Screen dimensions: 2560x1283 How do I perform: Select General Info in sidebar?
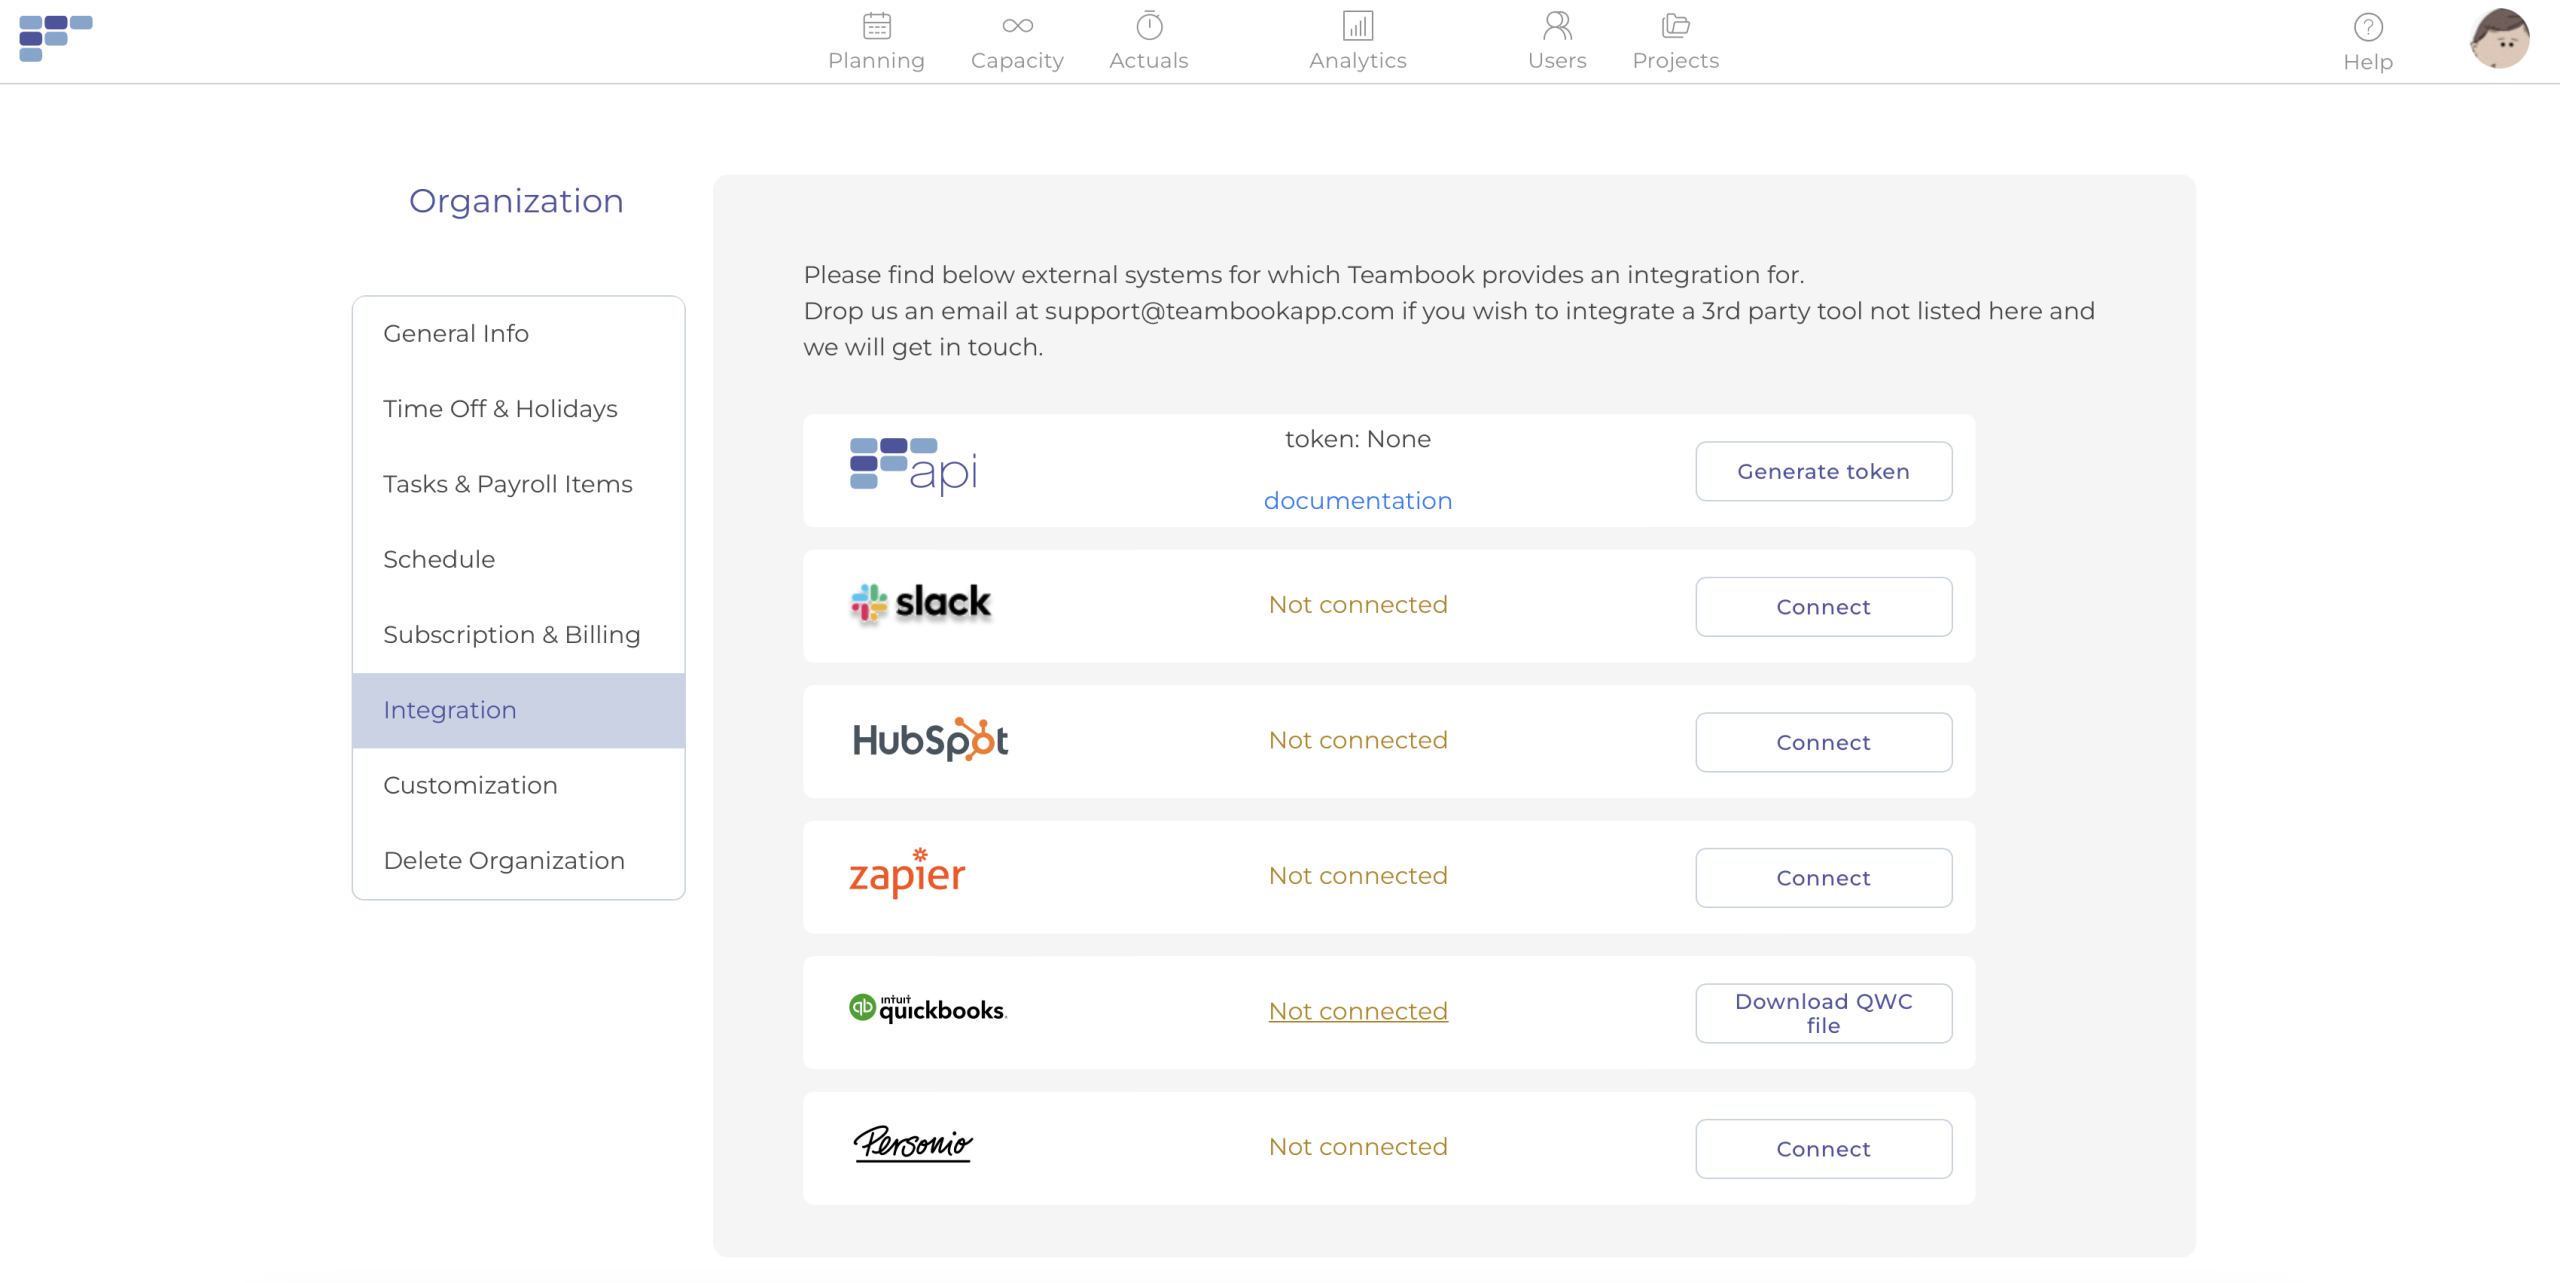456,333
